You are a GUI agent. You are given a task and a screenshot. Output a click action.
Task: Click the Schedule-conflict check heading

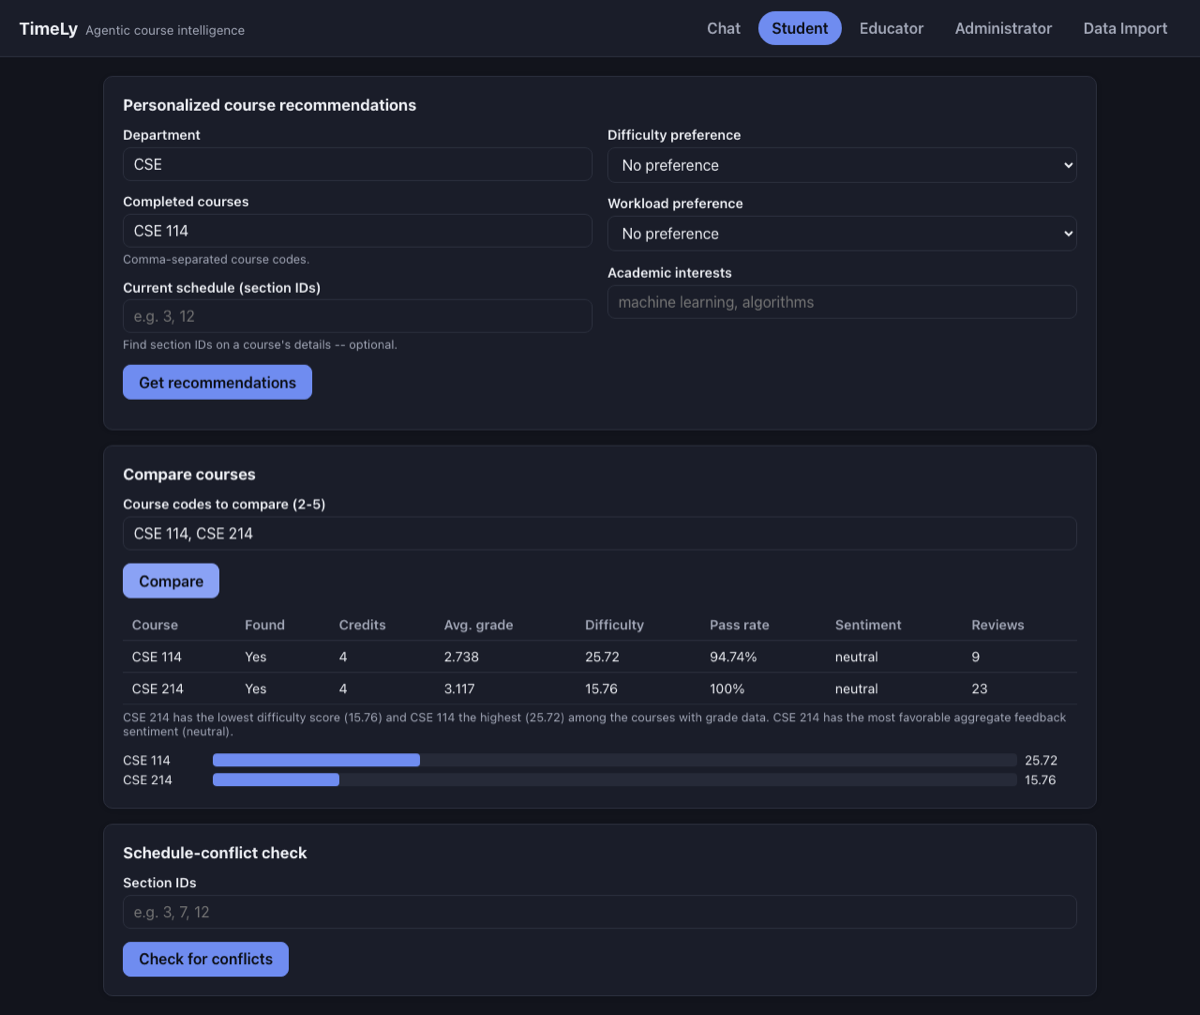[215, 853]
